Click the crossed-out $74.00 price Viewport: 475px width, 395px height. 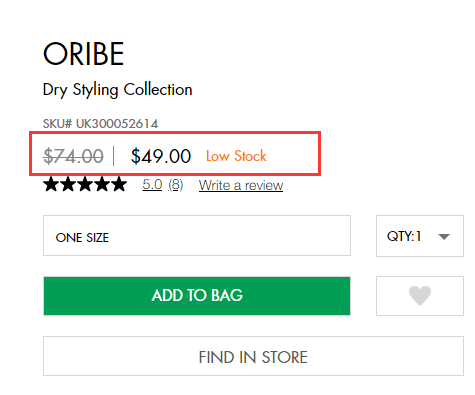point(73,156)
